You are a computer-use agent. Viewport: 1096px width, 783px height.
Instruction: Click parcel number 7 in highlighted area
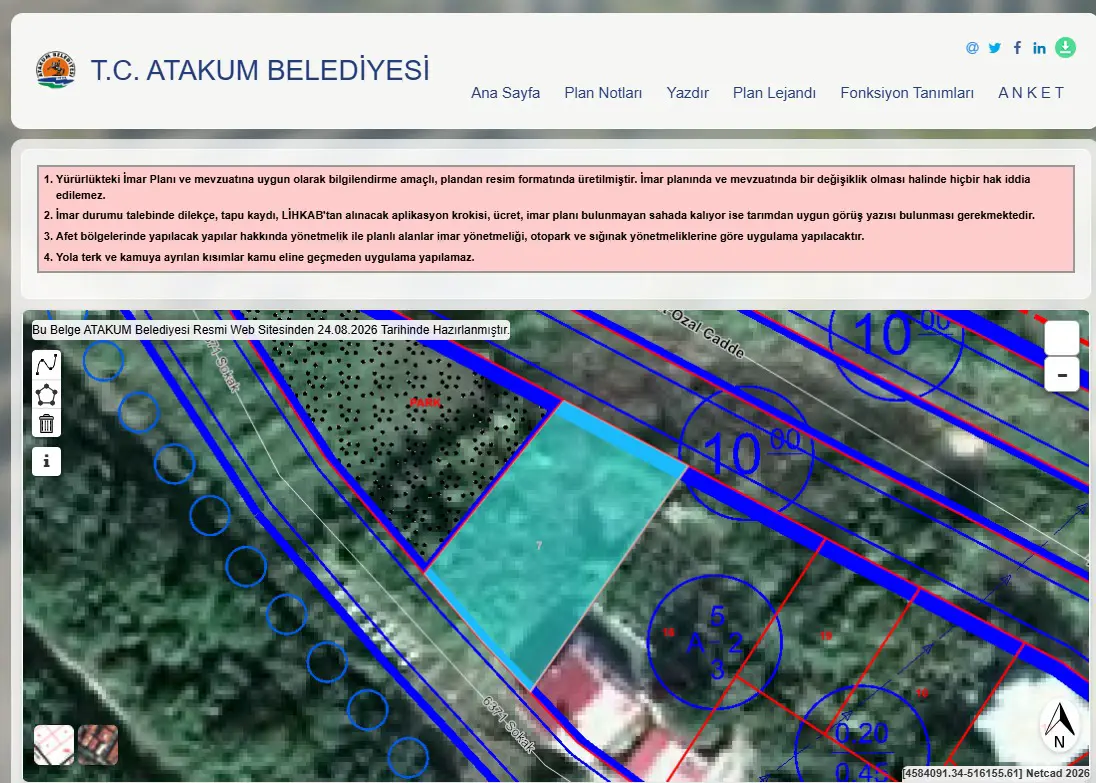pyautogui.click(x=539, y=545)
